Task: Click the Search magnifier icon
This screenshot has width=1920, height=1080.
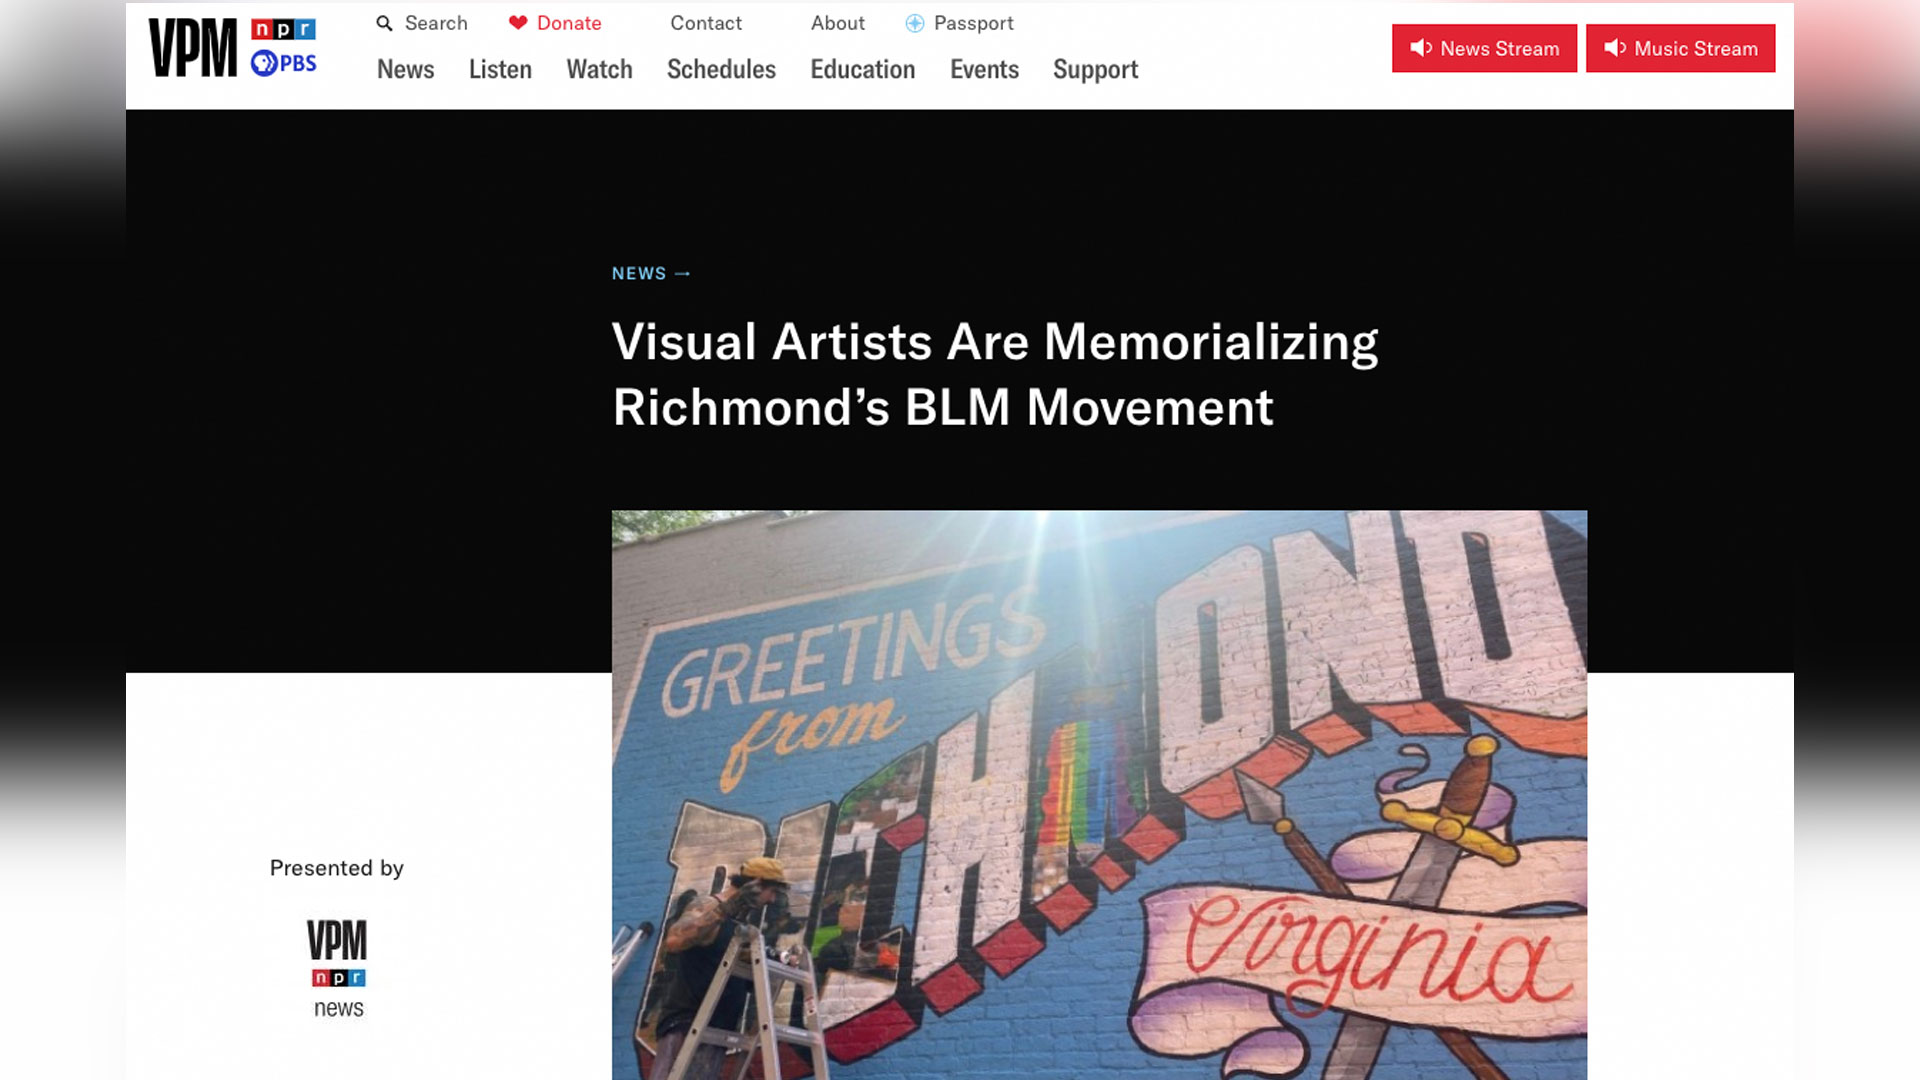Action: point(383,22)
